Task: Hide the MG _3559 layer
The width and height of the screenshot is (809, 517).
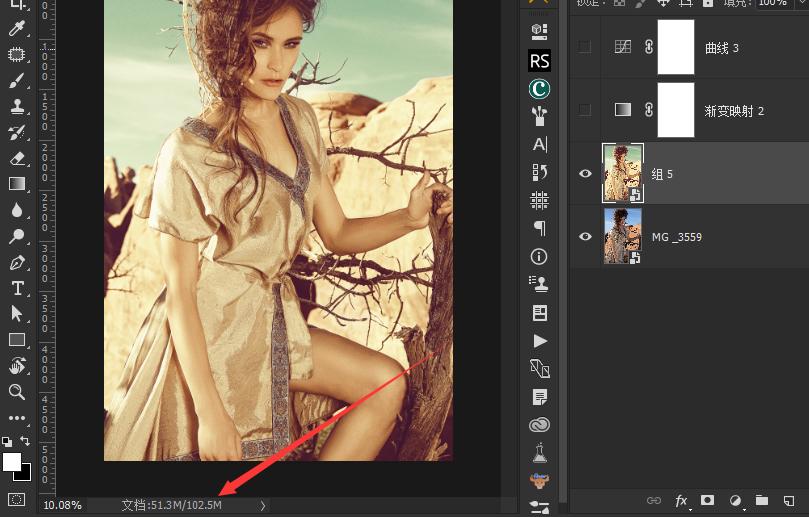Action: 586,236
